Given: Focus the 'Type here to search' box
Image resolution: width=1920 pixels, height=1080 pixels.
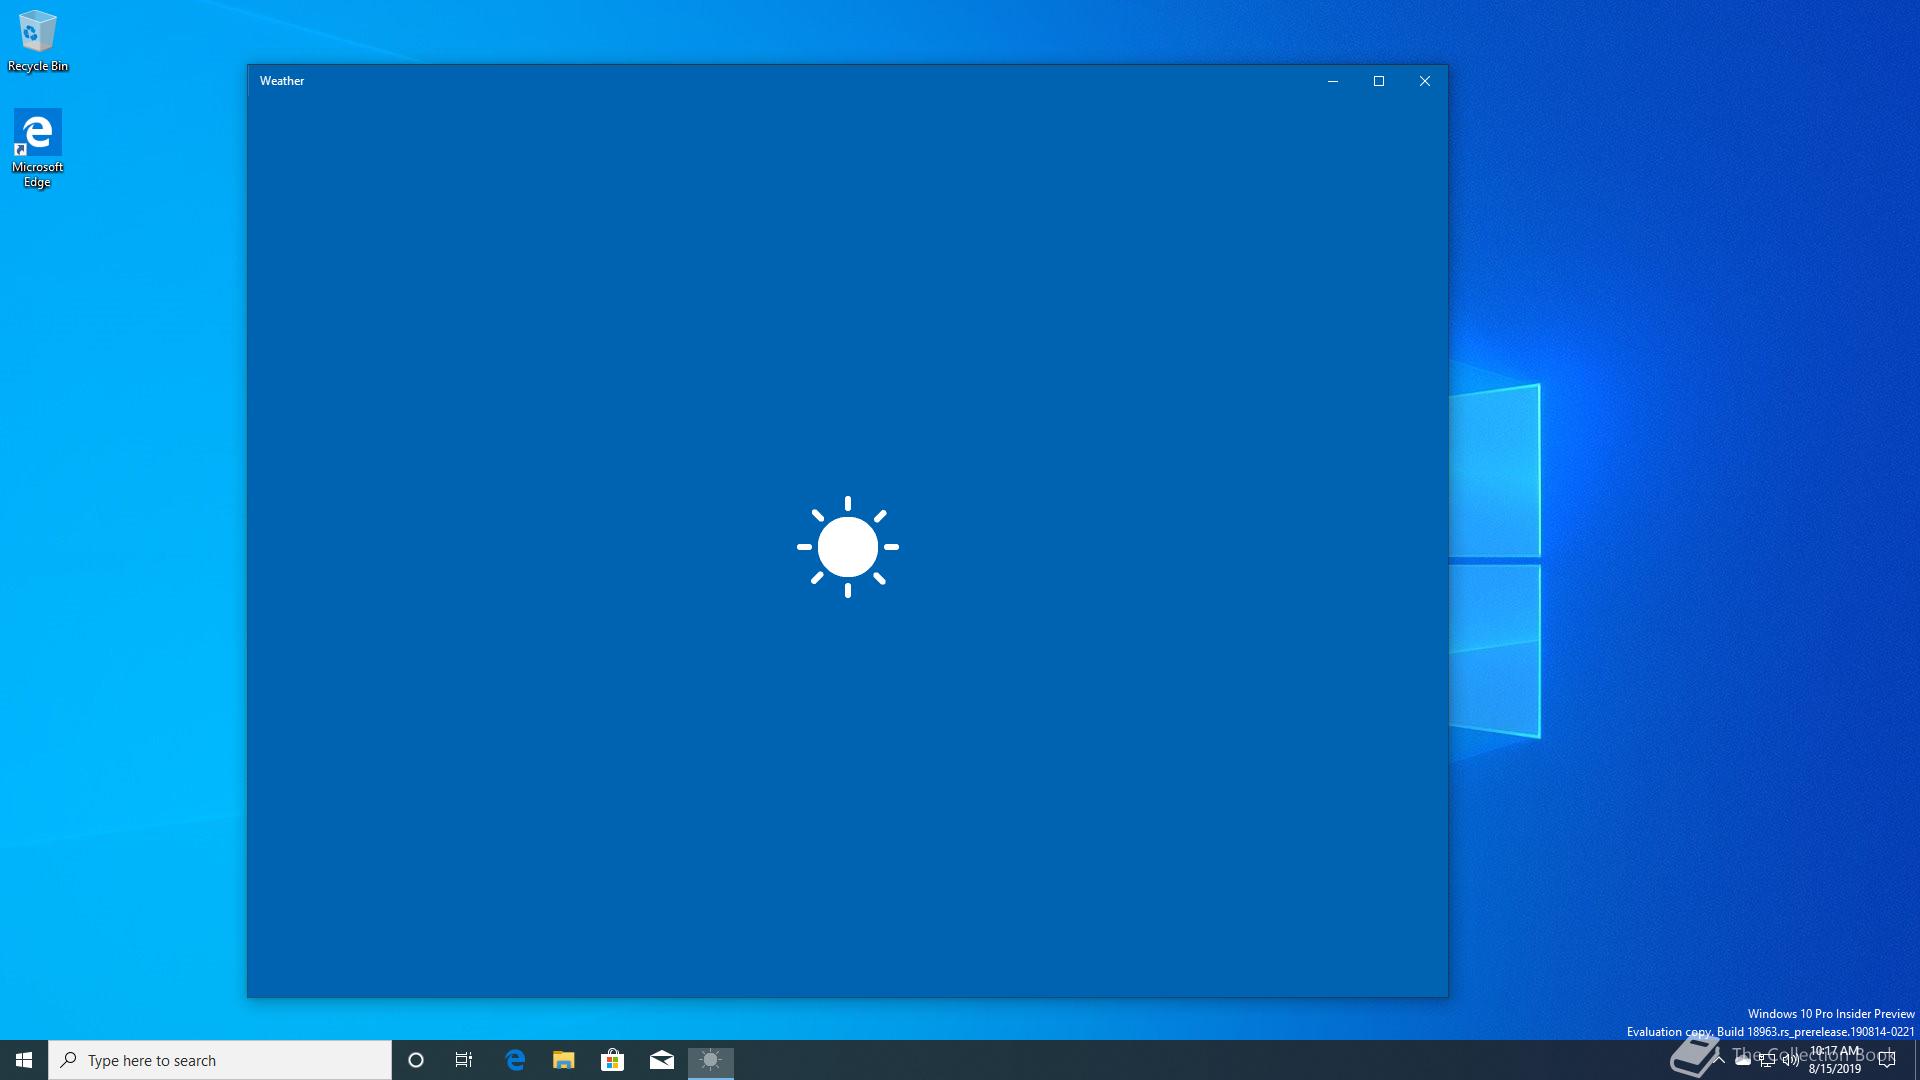Looking at the screenshot, I should 220,1060.
